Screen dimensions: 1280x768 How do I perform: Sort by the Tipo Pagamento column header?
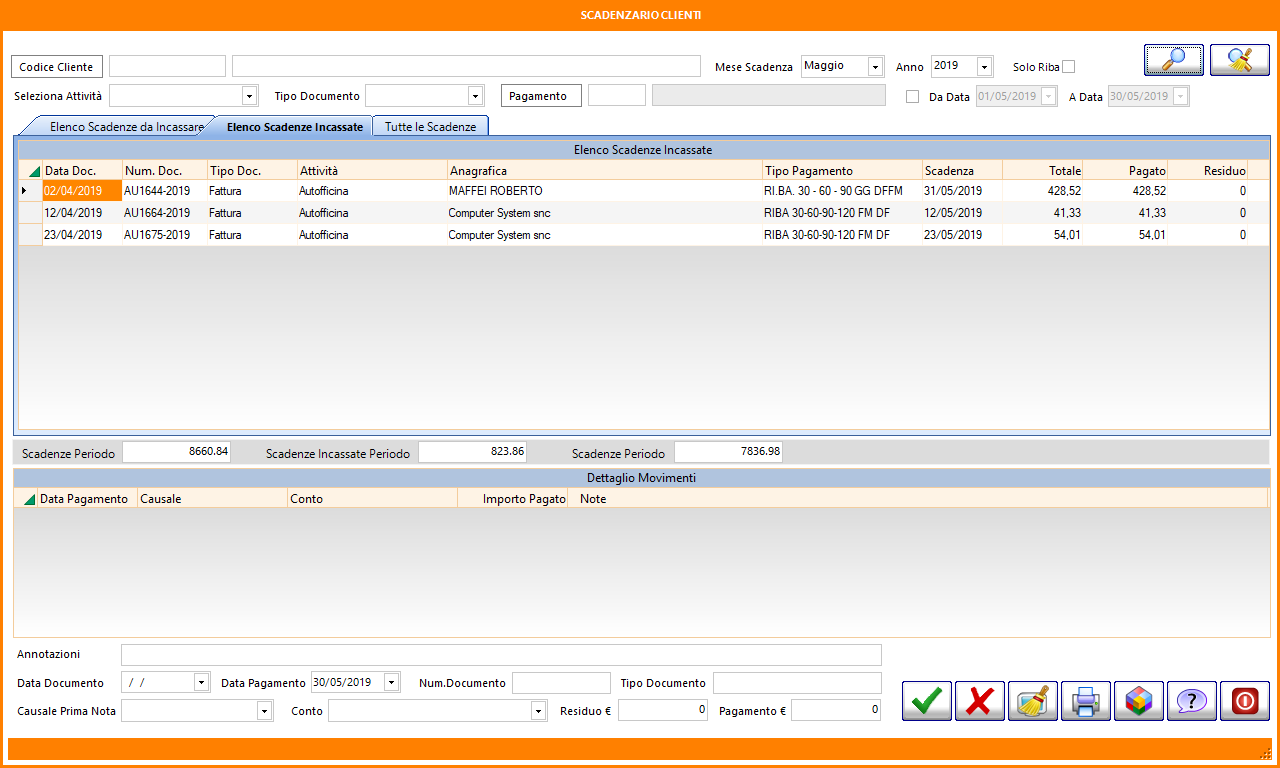(x=842, y=171)
